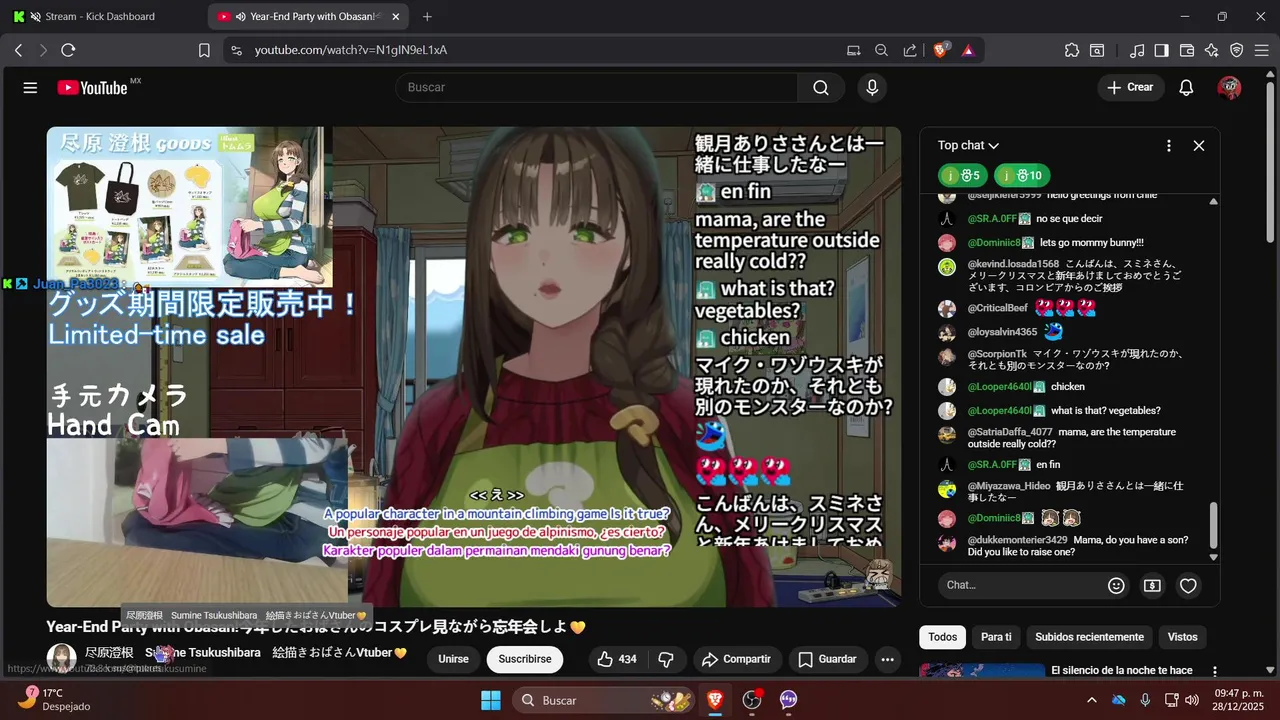
Task: Start voice search with microphone icon
Action: coord(872,88)
